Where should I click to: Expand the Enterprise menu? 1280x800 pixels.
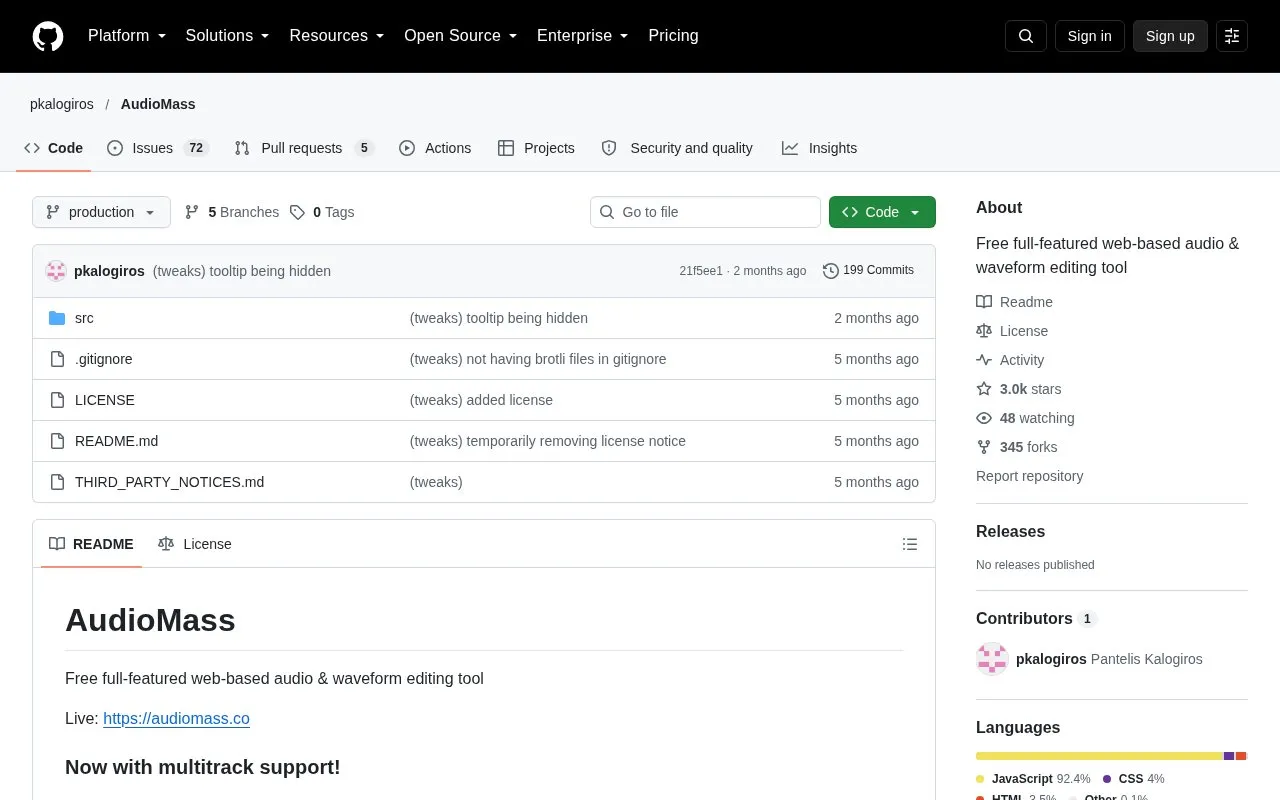pyautogui.click(x=583, y=36)
